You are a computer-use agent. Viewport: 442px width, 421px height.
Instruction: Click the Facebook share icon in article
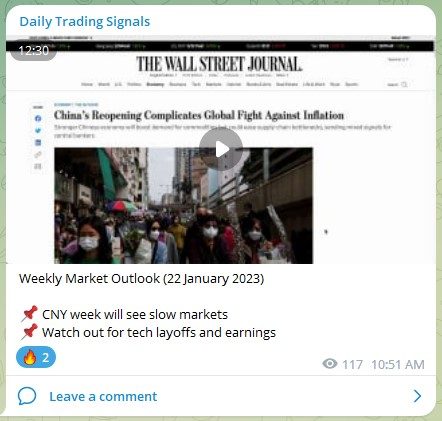[x=38, y=118]
